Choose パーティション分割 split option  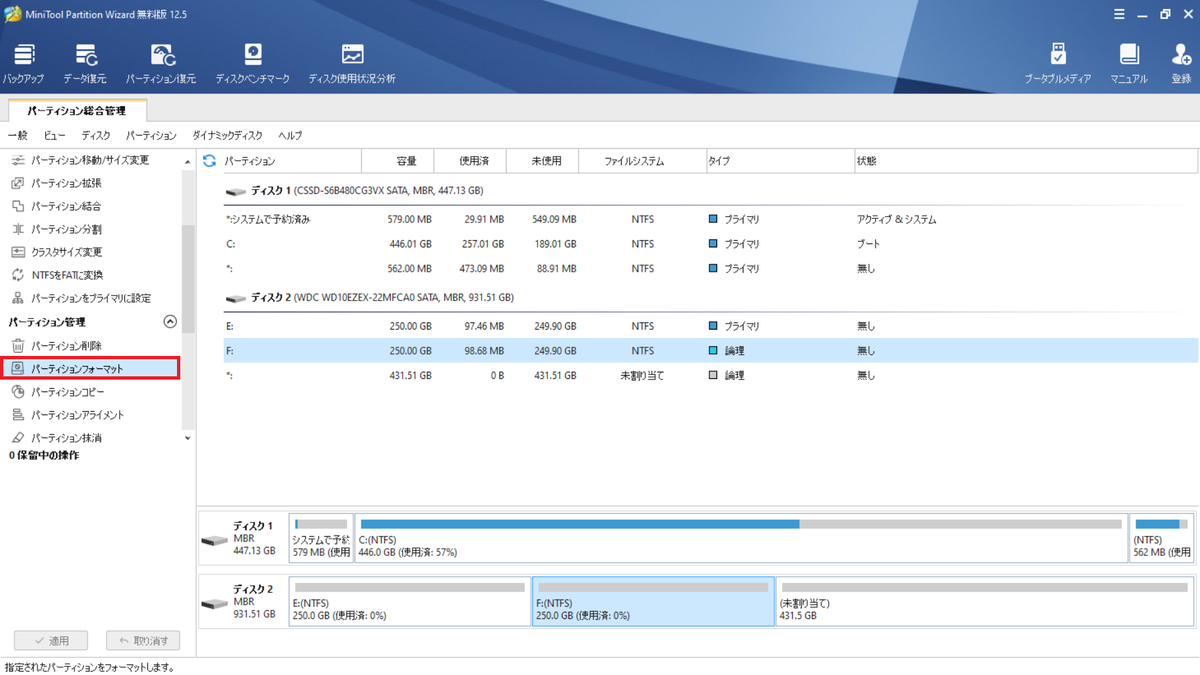coord(57,229)
